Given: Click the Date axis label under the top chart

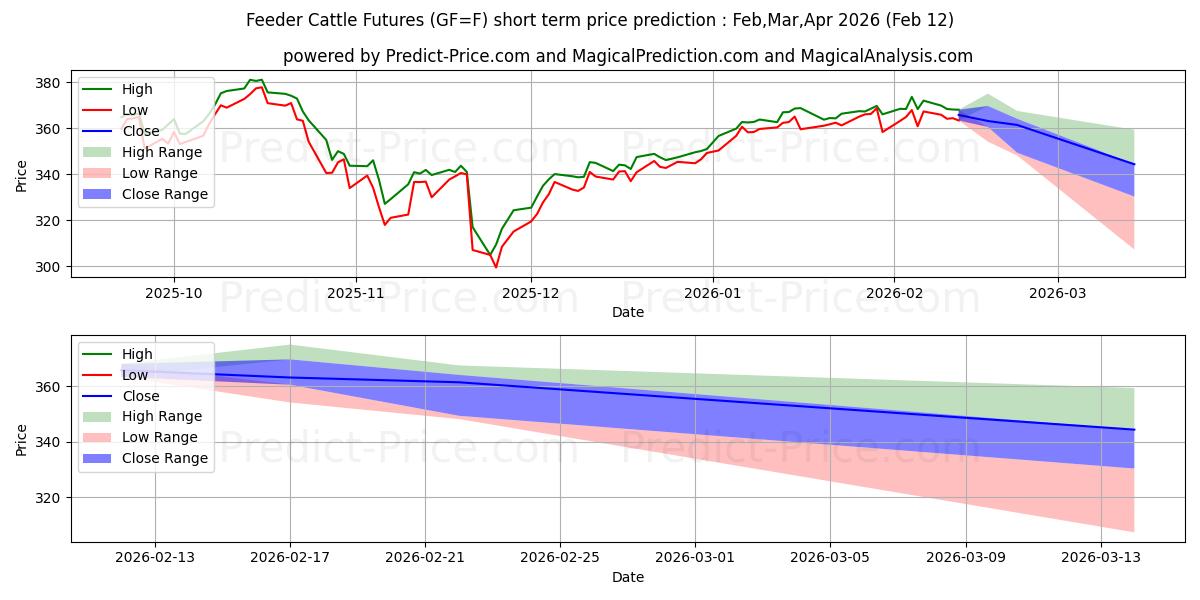Looking at the screenshot, I should click(x=627, y=312).
